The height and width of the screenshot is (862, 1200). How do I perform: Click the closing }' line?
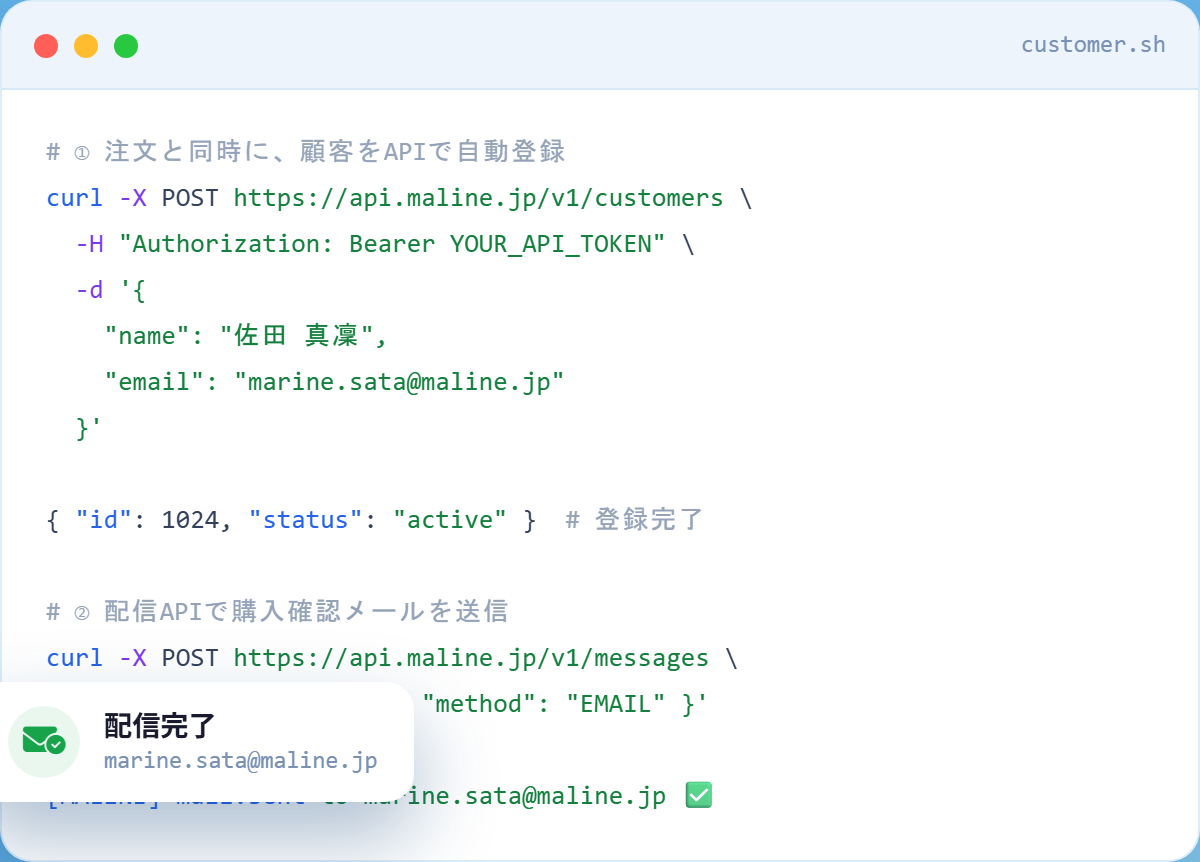click(x=90, y=428)
